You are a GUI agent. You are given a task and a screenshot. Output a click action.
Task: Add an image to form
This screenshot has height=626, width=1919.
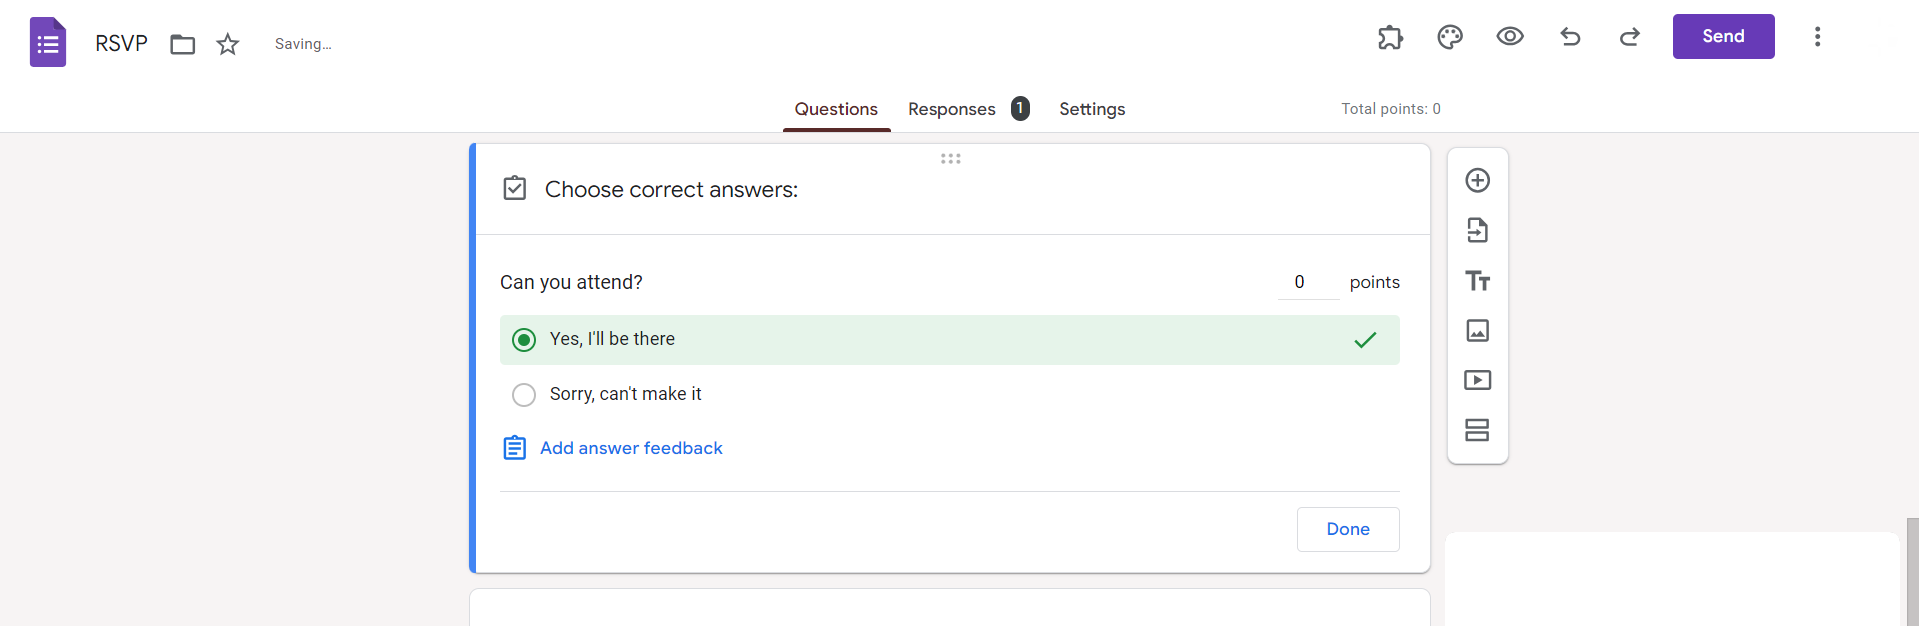tap(1477, 330)
